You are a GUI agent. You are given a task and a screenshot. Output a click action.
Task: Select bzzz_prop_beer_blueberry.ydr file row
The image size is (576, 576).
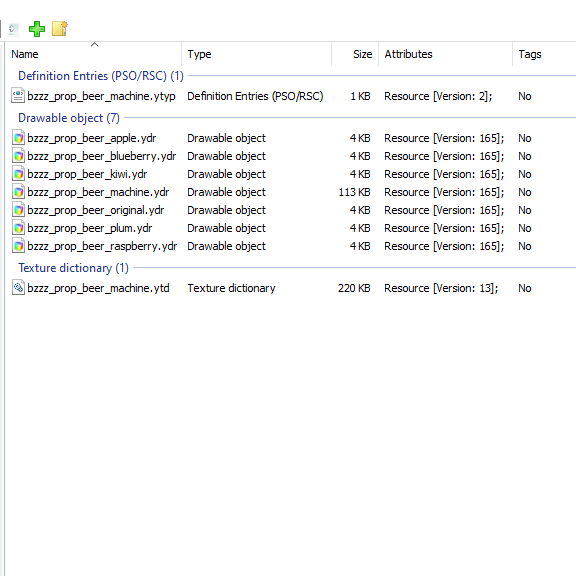290,156
